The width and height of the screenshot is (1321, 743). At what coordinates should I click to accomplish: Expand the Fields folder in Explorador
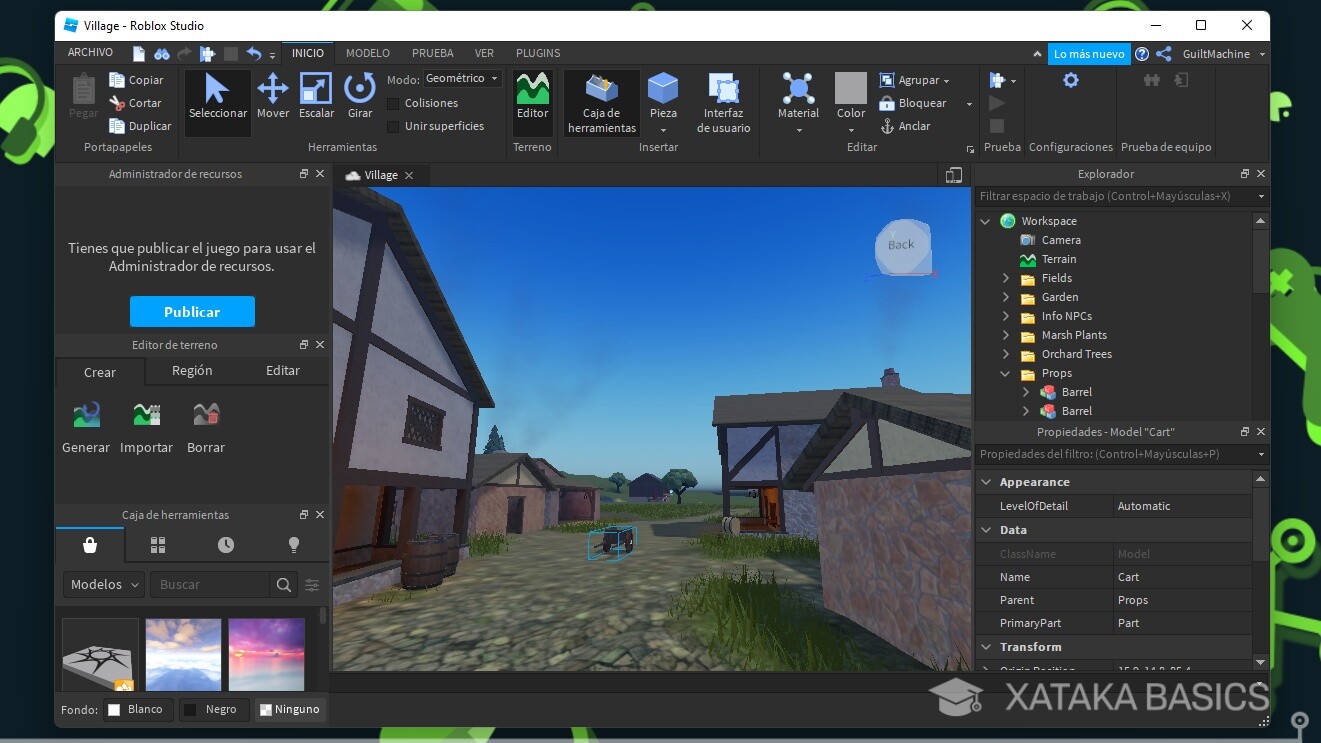click(x=1005, y=278)
